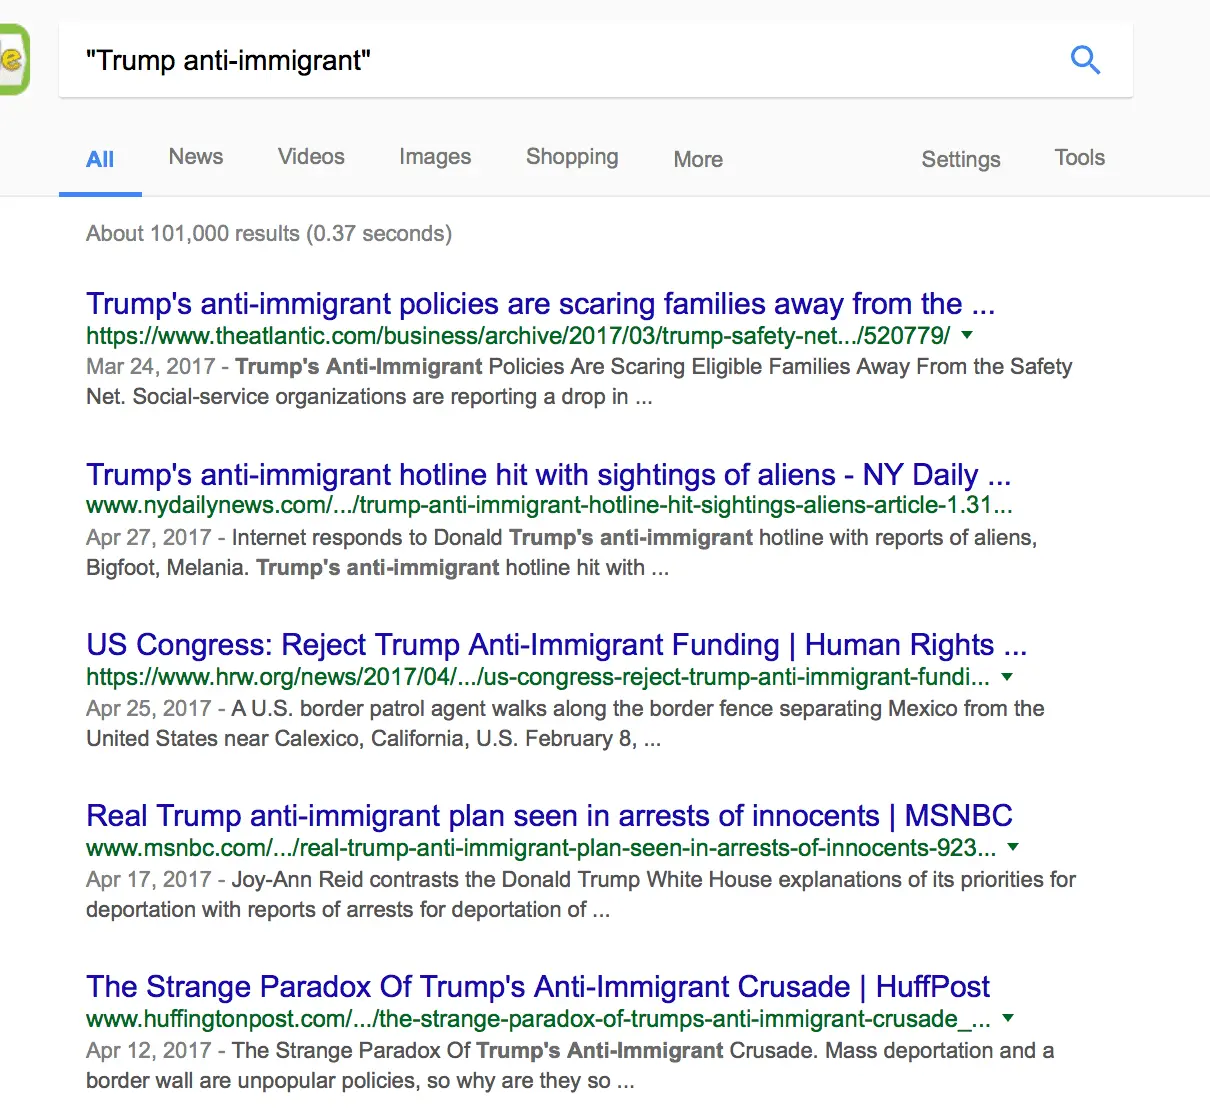Expand the dropdown arrow beside the MSNBC result URL

[1013, 847]
